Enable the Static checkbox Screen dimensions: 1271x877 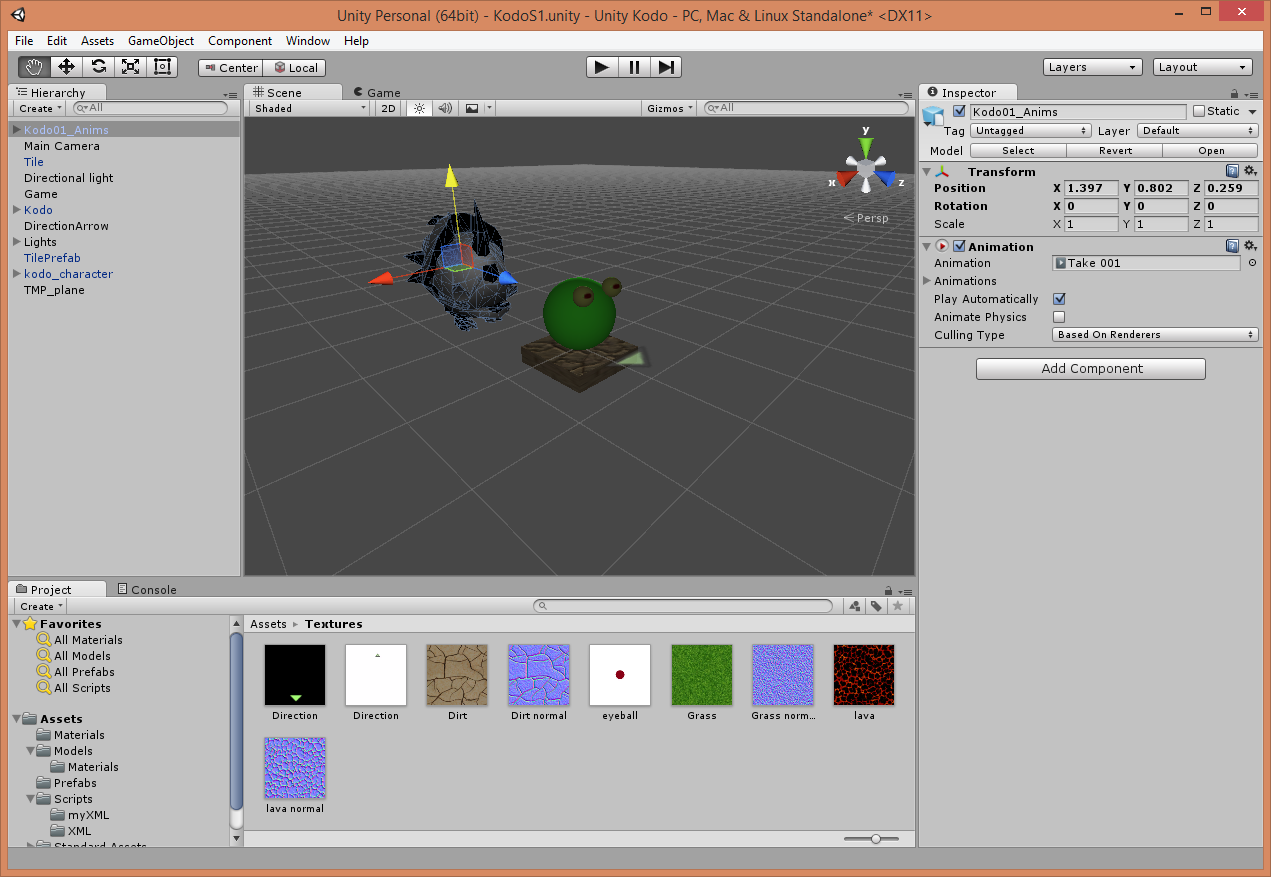pos(1199,111)
